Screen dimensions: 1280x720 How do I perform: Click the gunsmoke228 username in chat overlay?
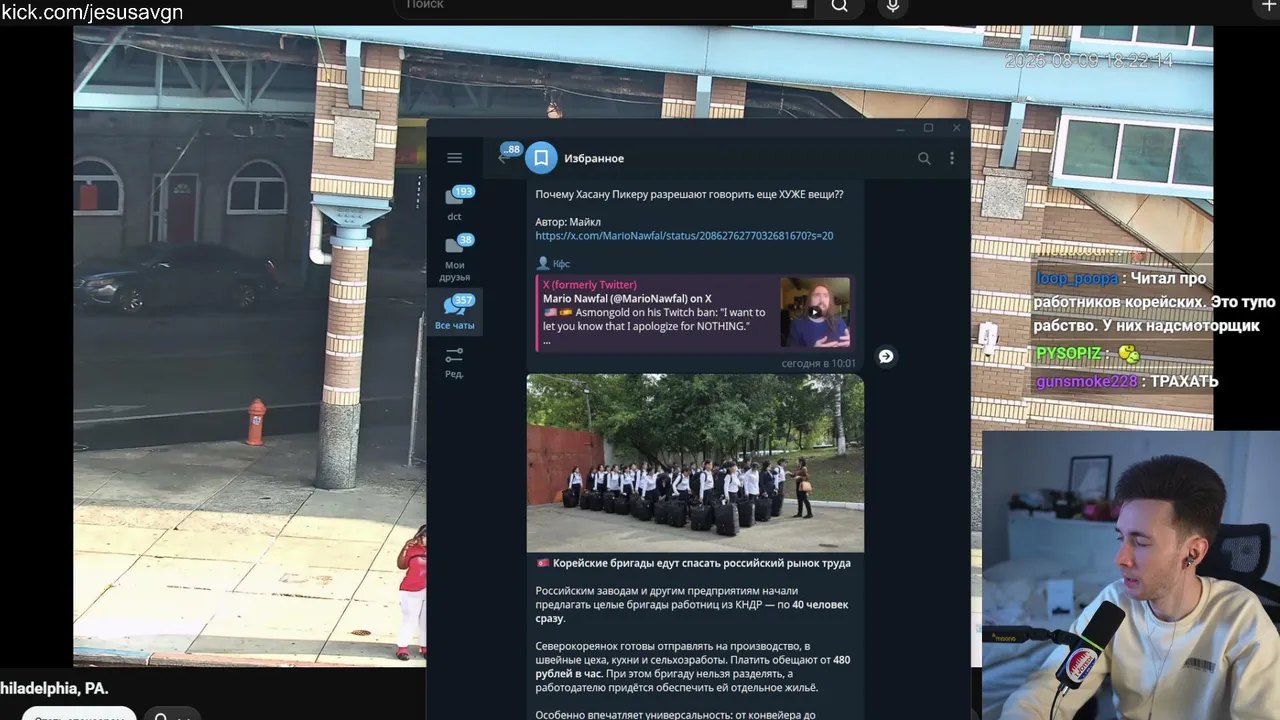(1086, 382)
